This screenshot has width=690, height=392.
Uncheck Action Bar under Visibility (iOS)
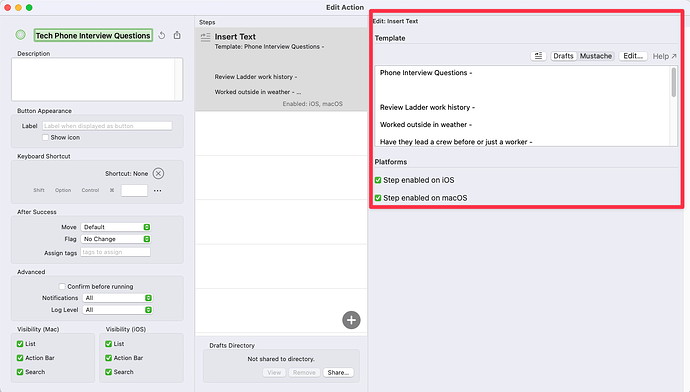[x=108, y=358]
